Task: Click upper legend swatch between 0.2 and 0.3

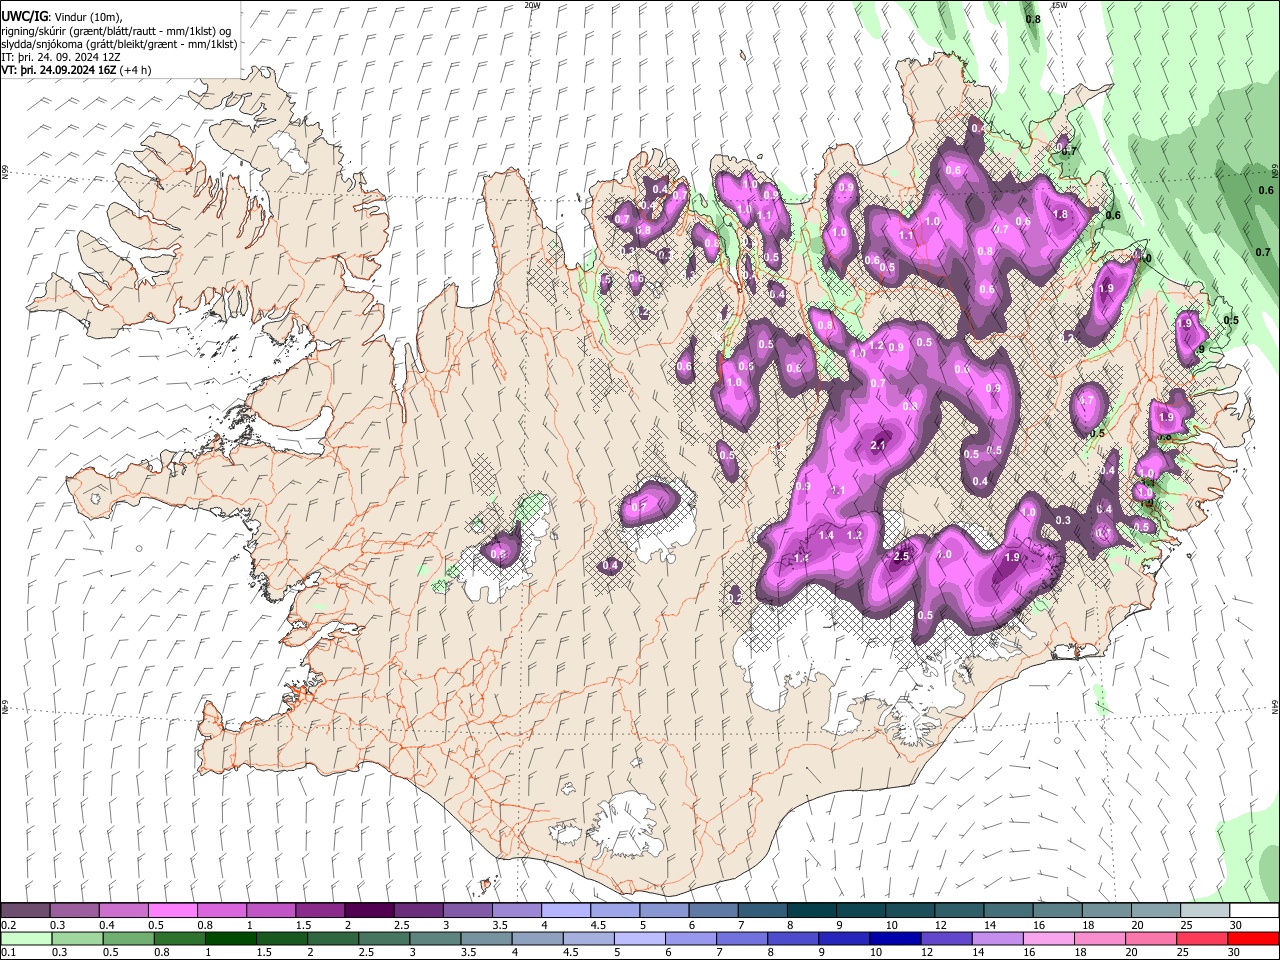Action: click(x=26, y=911)
